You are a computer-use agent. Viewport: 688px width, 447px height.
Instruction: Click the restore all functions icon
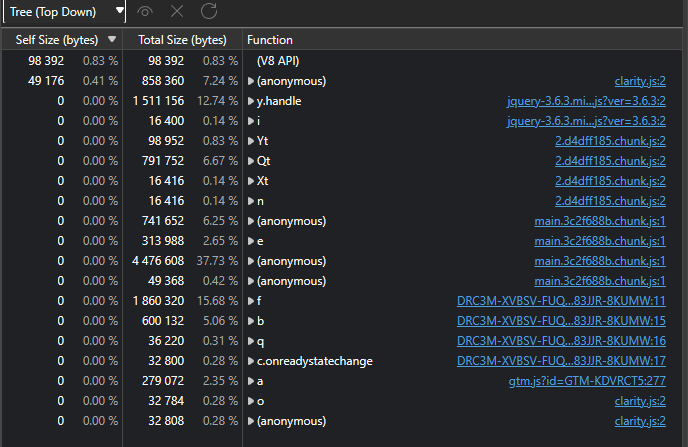(x=208, y=11)
